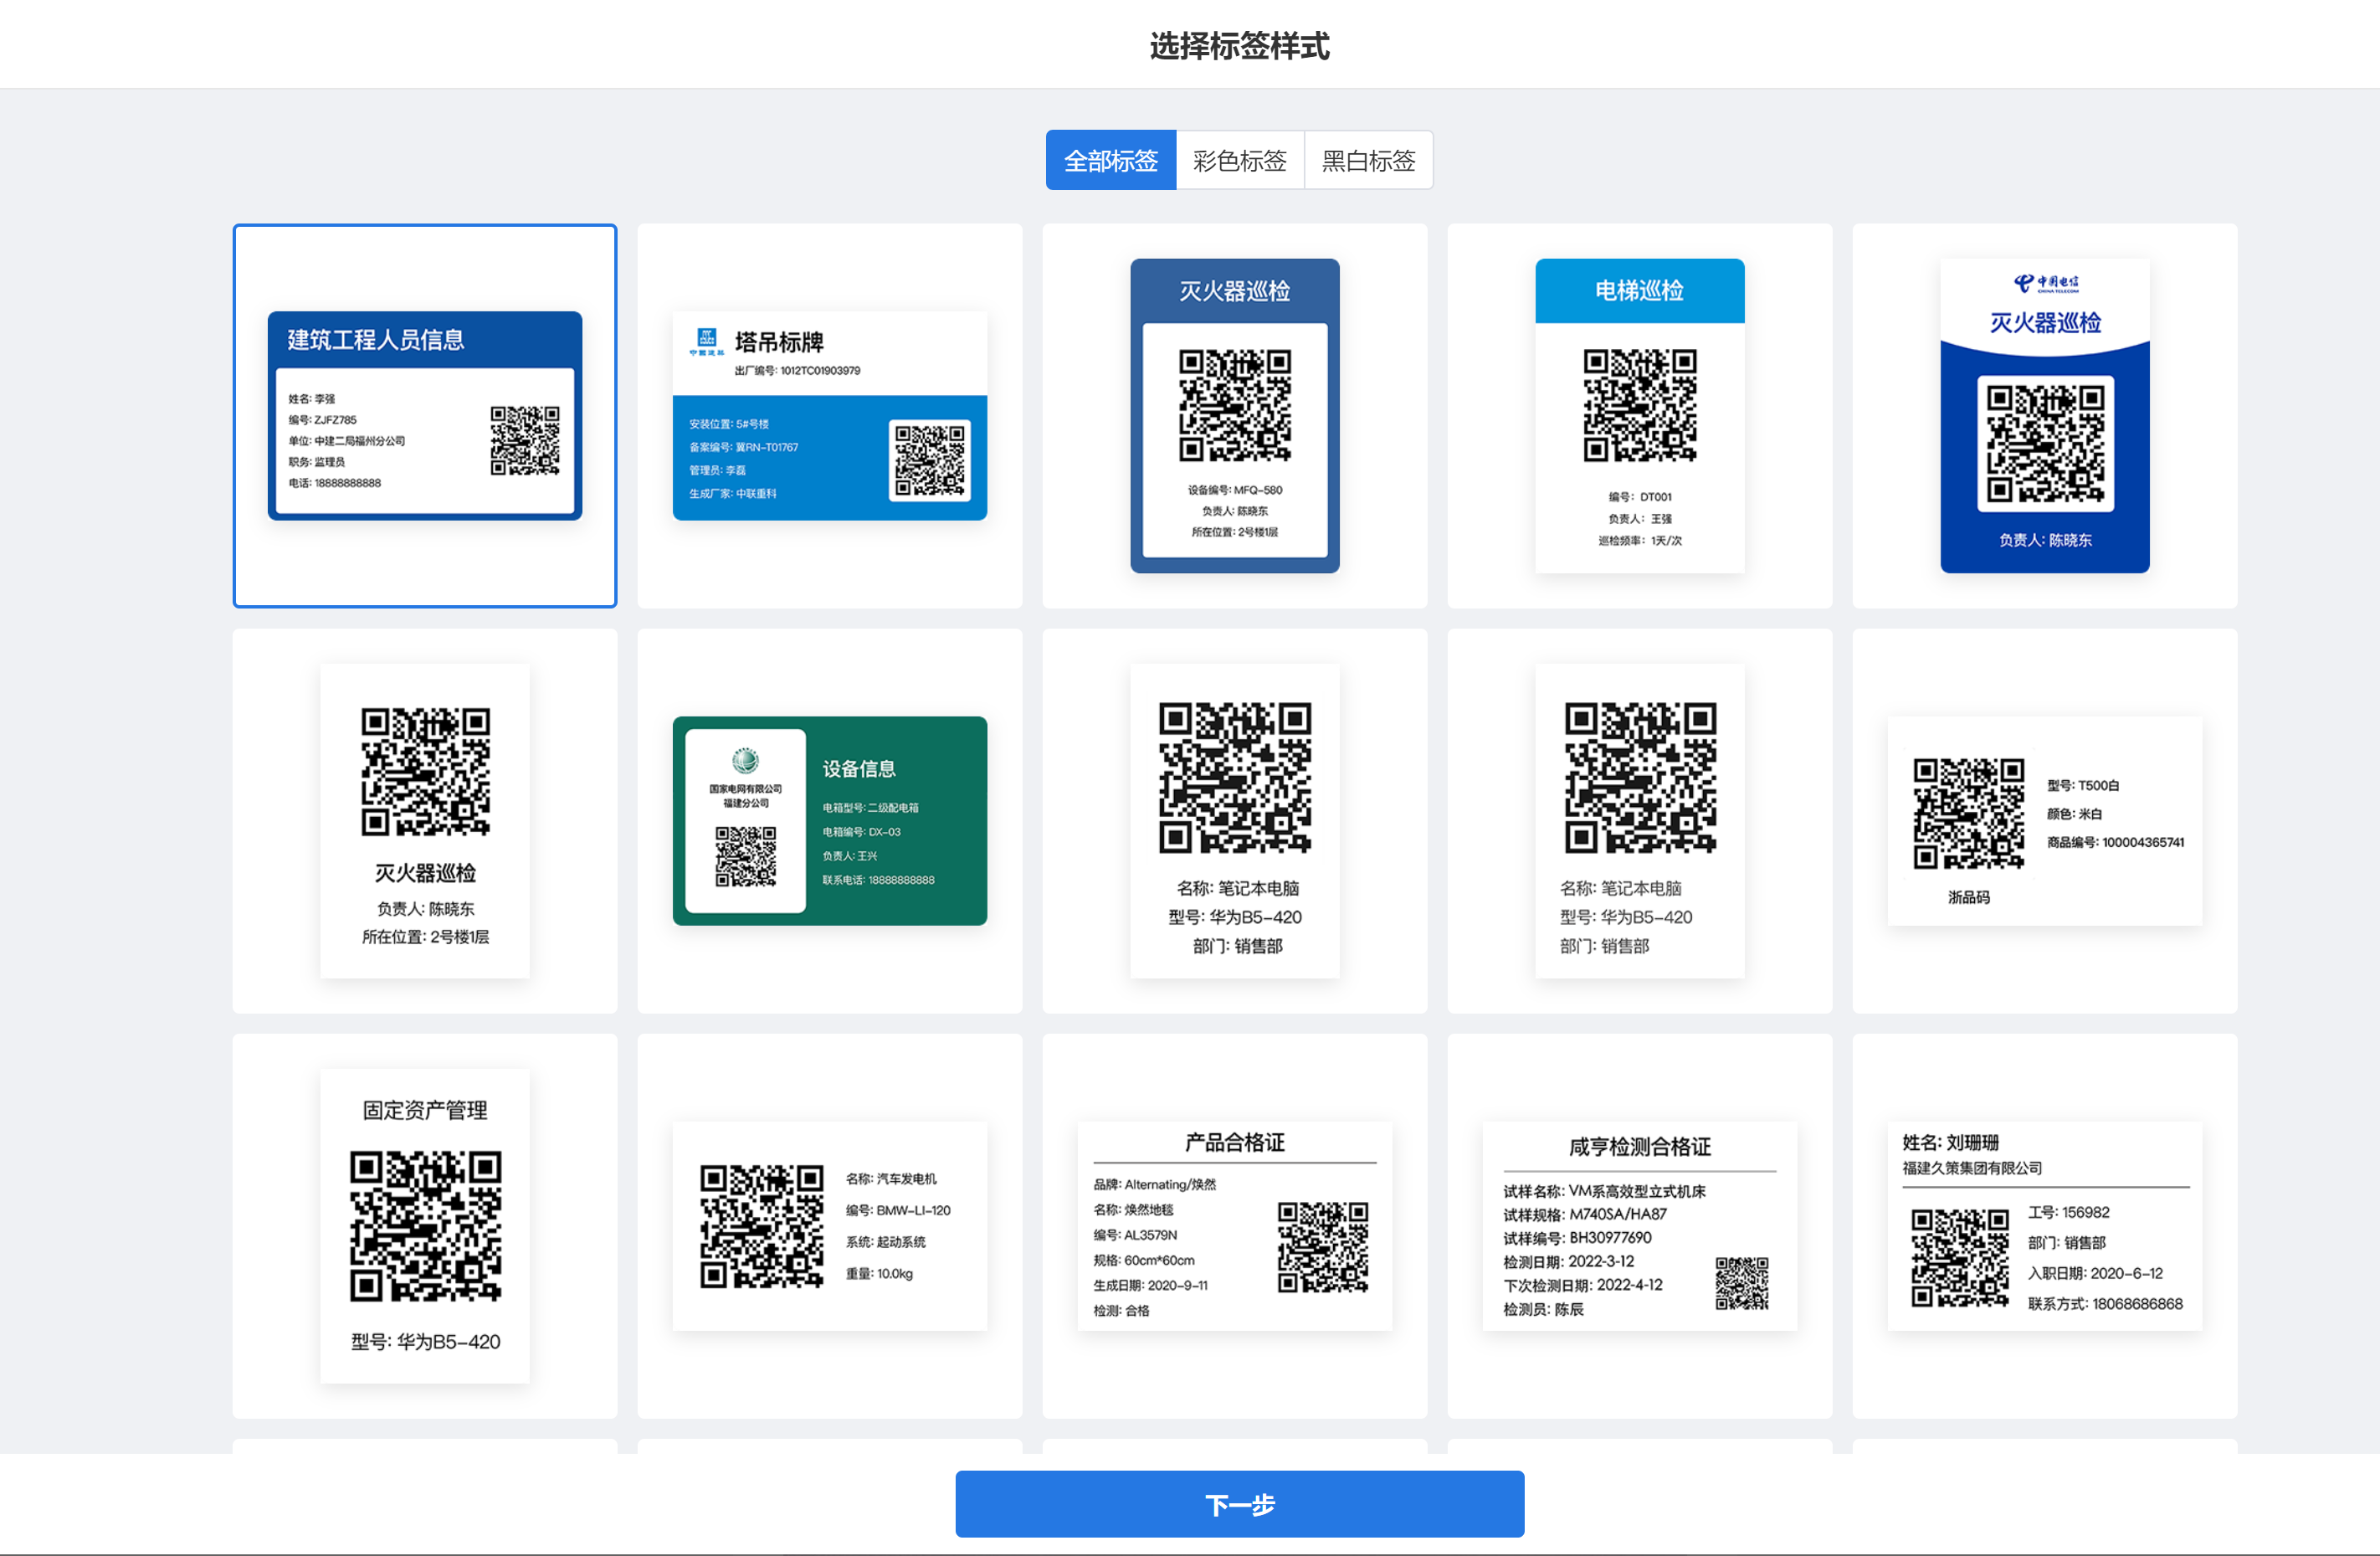Viewport: 2380px width, 1556px height.
Task: Select the green 设备信息 label template
Action: (830, 821)
